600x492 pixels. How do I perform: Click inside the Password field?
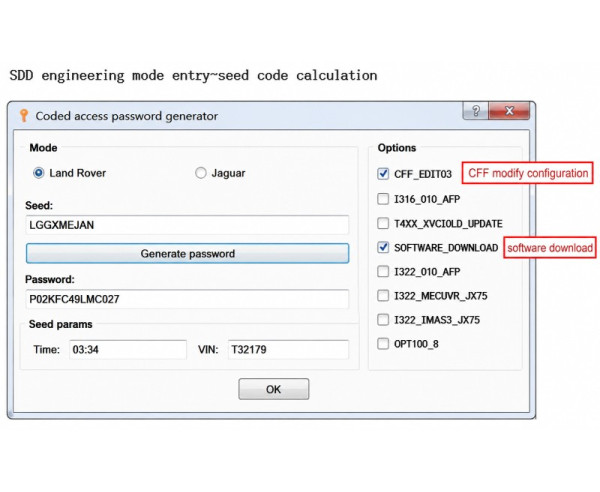187,299
